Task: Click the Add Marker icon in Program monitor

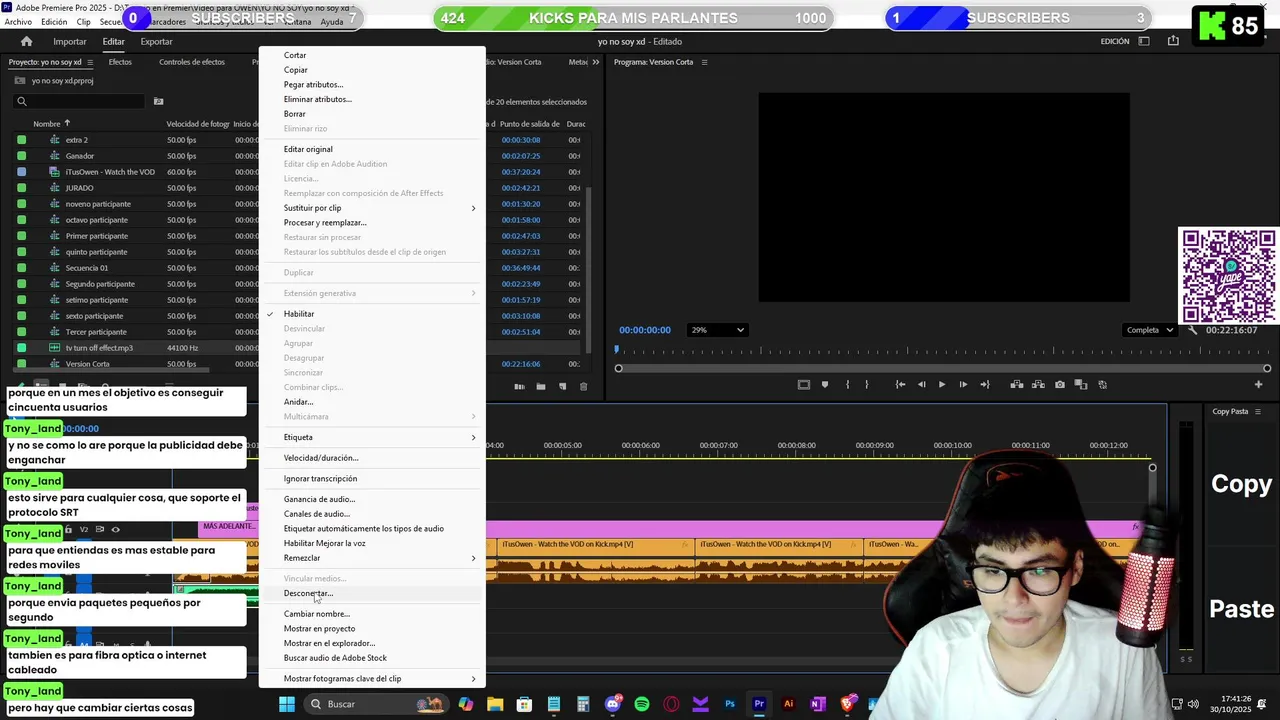Action: 825,384
